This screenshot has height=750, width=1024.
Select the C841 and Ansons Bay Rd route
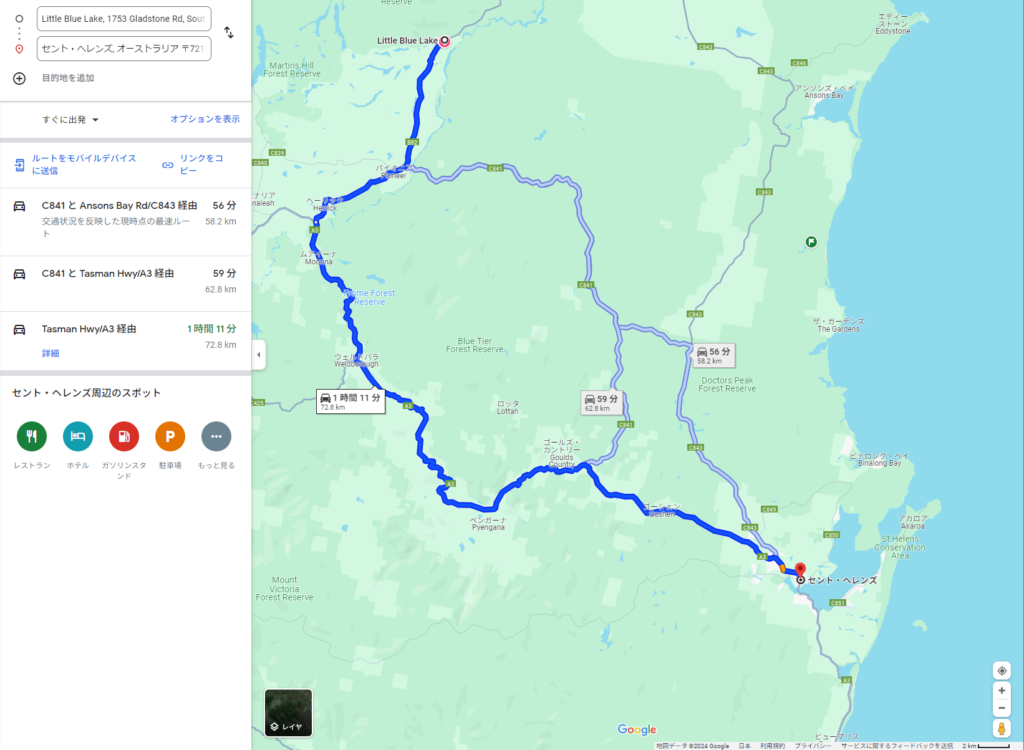(125, 221)
